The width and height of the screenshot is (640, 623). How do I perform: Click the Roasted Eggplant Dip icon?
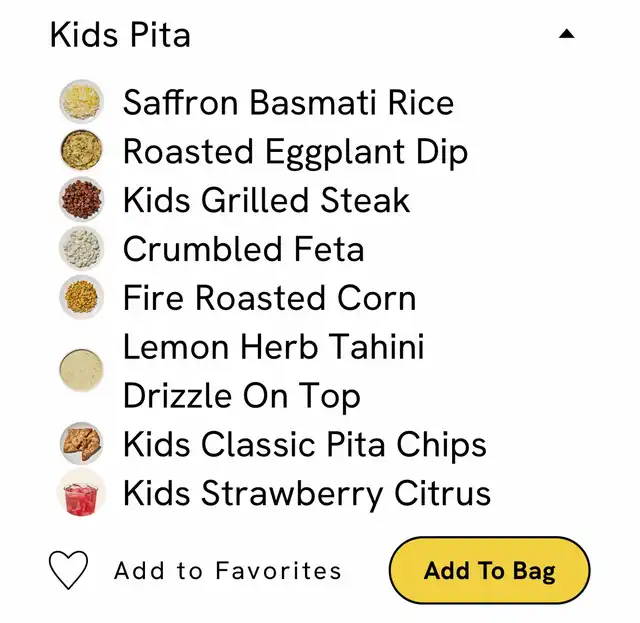coord(81,151)
